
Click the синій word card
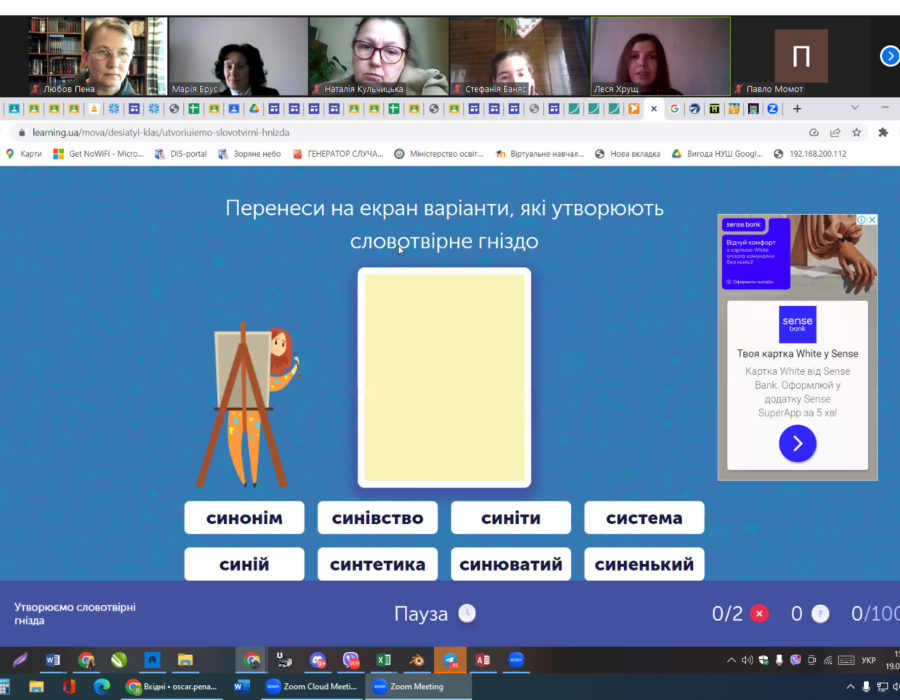pyautogui.click(x=244, y=564)
